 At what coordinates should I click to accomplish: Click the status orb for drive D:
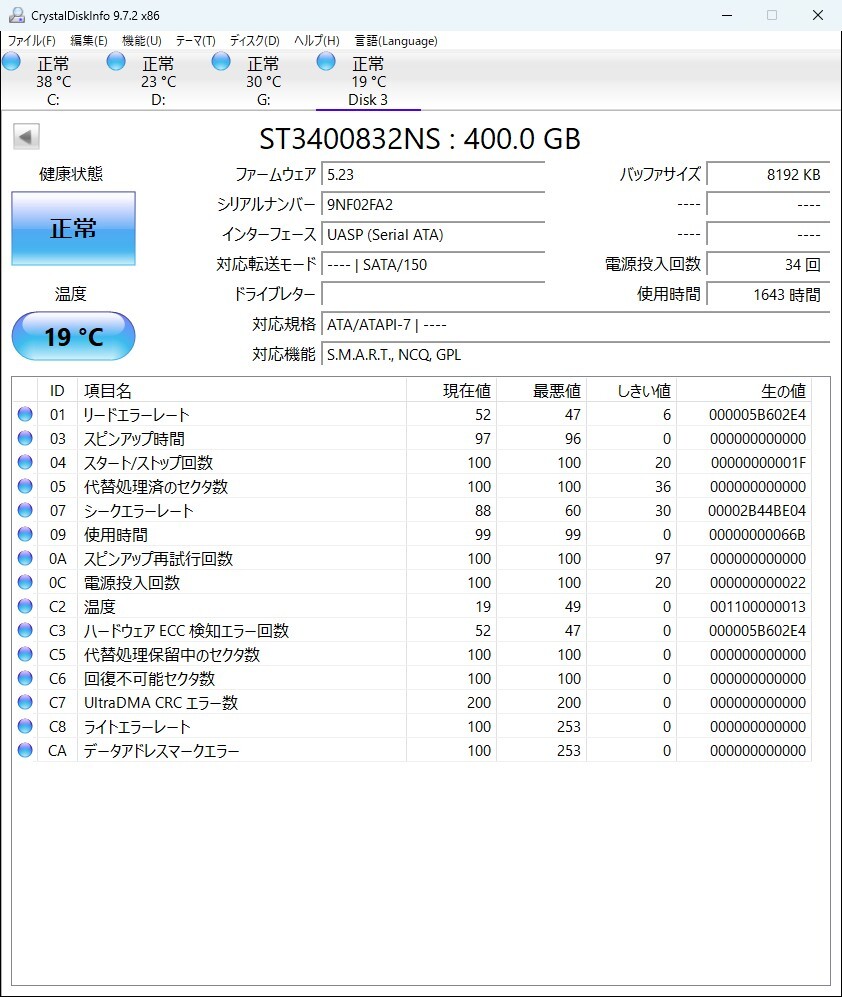pos(116,62)
